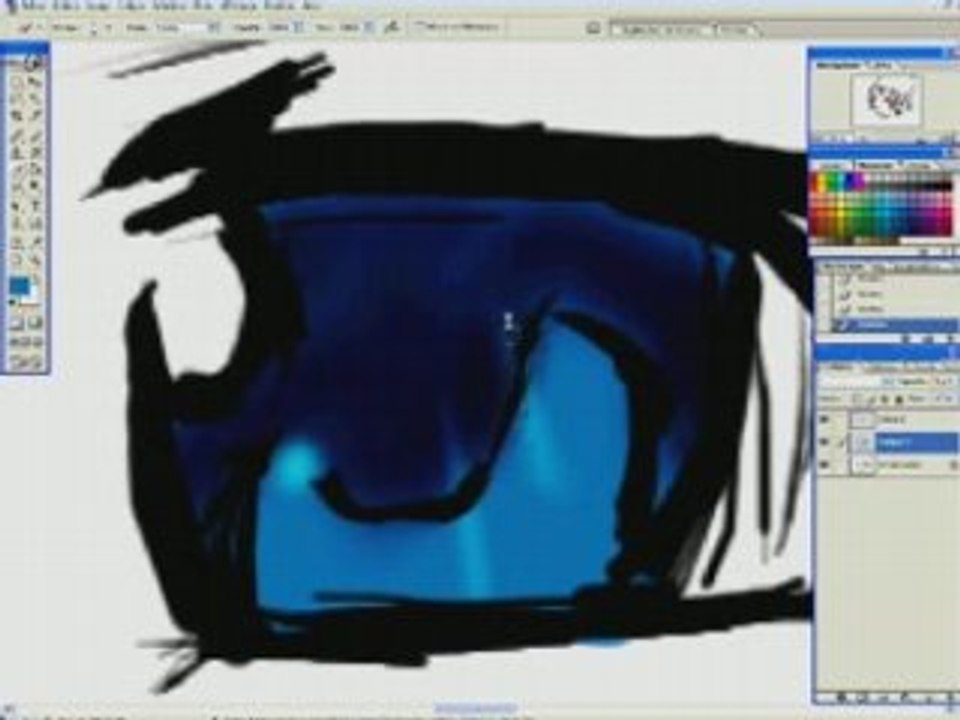Screen dimensions: 960x720
Task: Pick the red swatch in Swatches panel
Action: coord(816,182)
